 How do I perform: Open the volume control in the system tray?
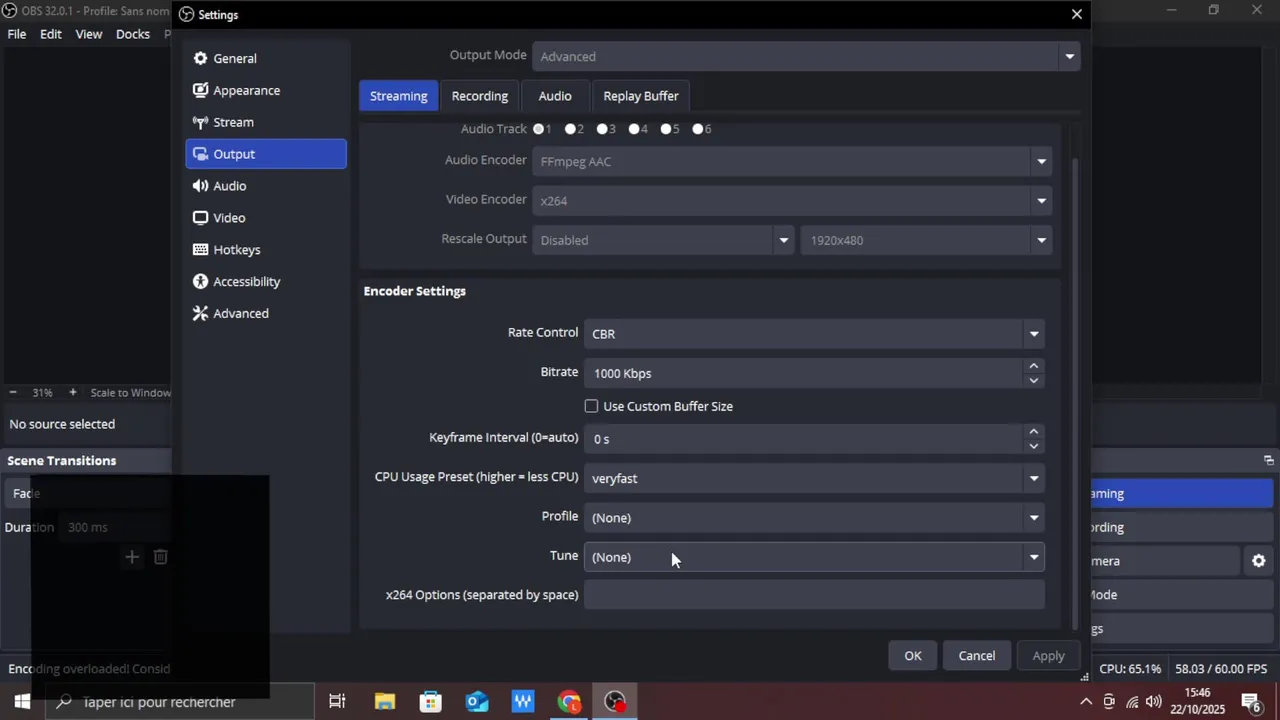pyautogui.click(x=1153, y=702)
